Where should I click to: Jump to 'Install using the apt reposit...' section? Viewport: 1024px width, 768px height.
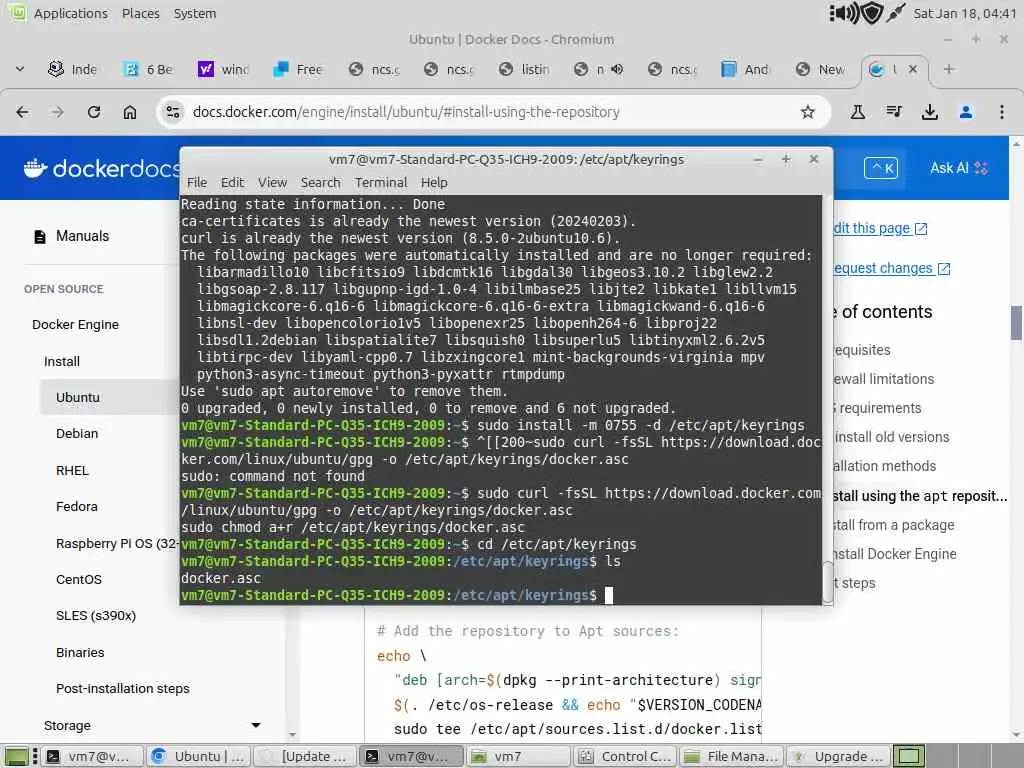click(x=920, y=496)
